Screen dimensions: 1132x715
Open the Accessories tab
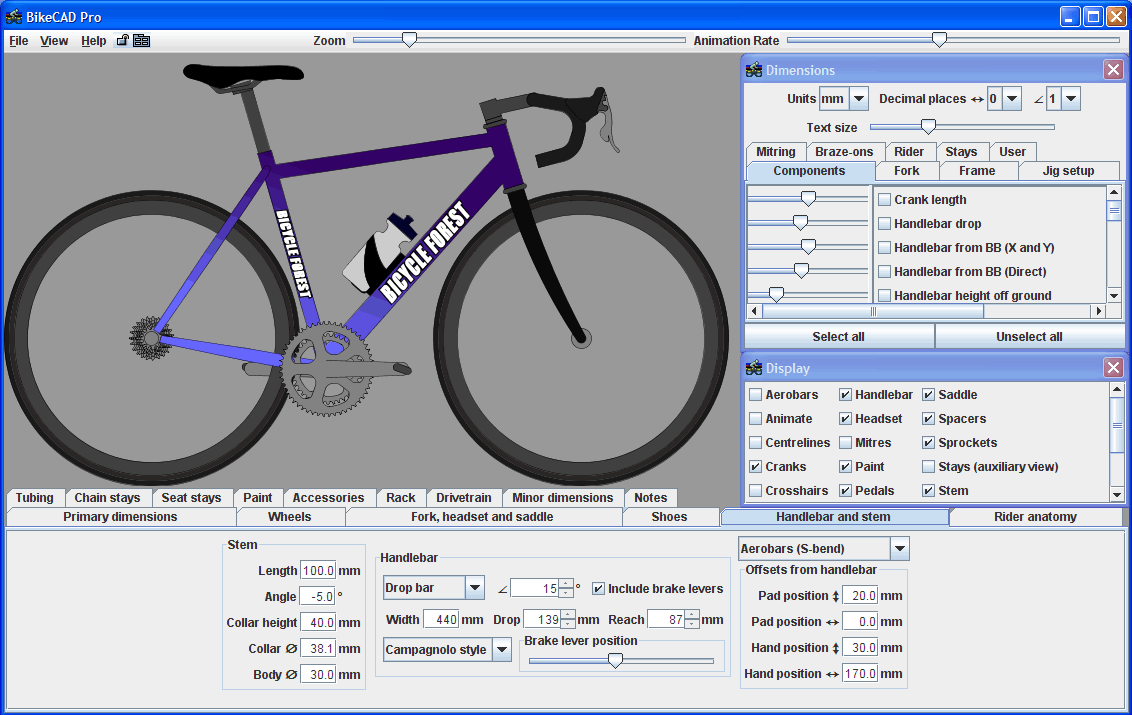(328, 498)
